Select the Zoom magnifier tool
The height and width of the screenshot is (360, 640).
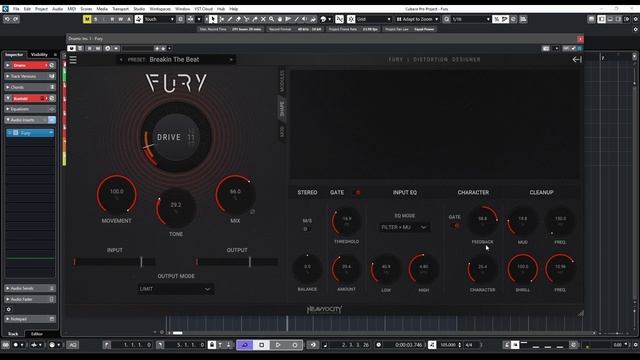[x=271, y=19]
